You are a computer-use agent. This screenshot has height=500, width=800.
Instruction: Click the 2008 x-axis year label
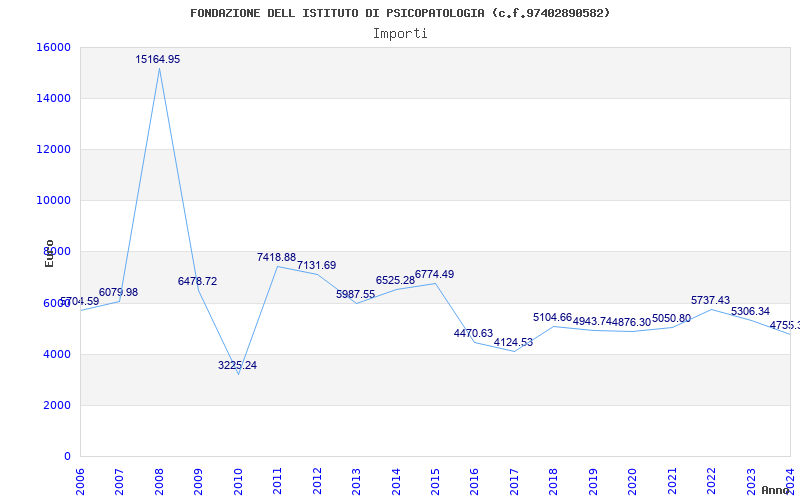pyautogui.click(x=160, y=481)
